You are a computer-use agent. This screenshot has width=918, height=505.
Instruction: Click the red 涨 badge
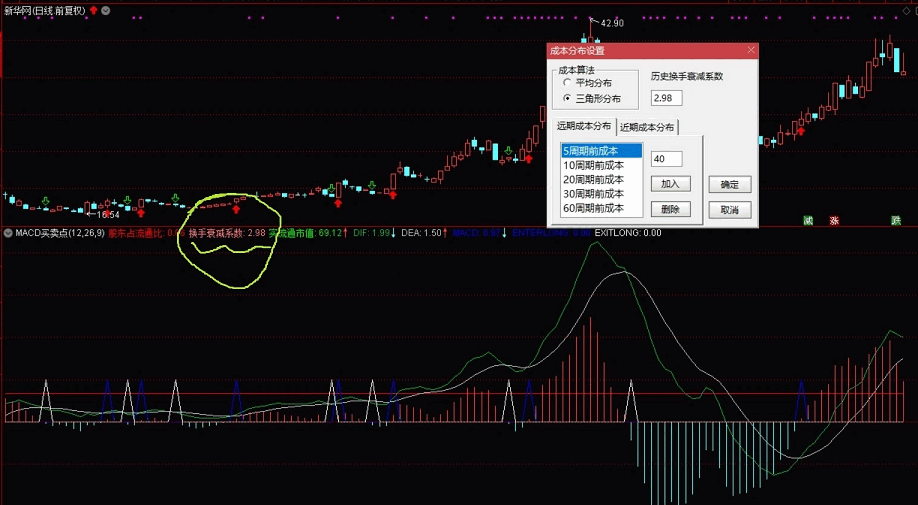point(834,221)
